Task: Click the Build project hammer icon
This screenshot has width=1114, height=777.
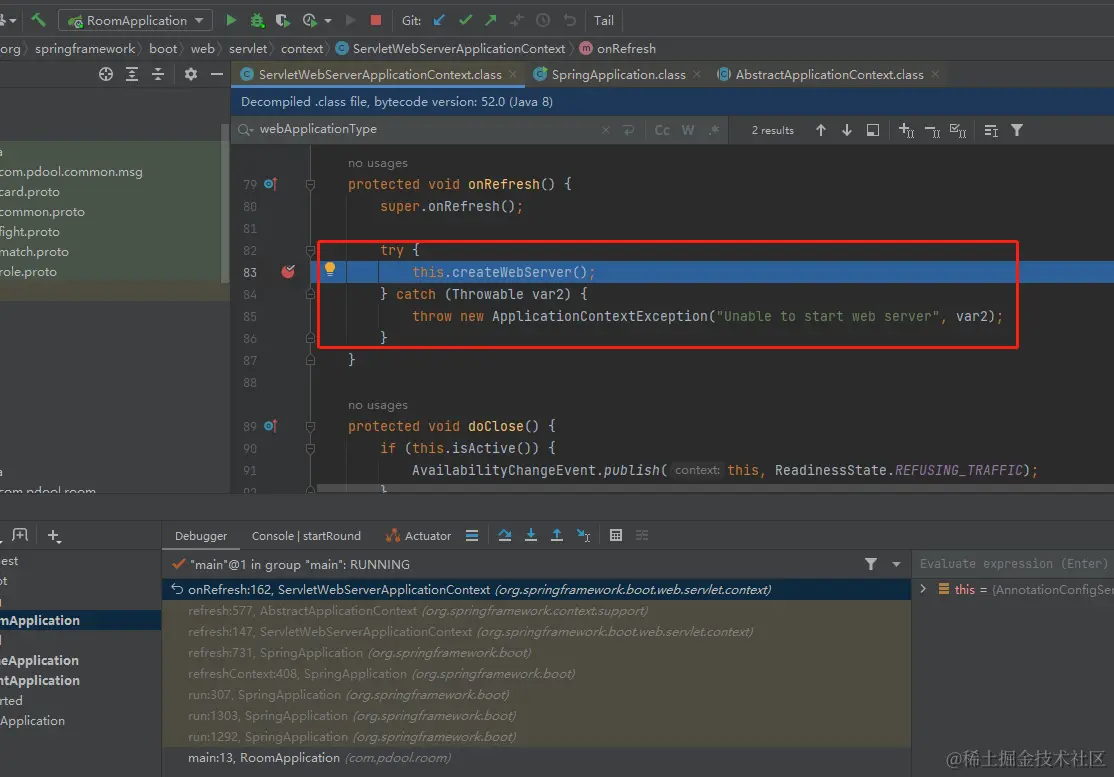Action: point(38,20)
